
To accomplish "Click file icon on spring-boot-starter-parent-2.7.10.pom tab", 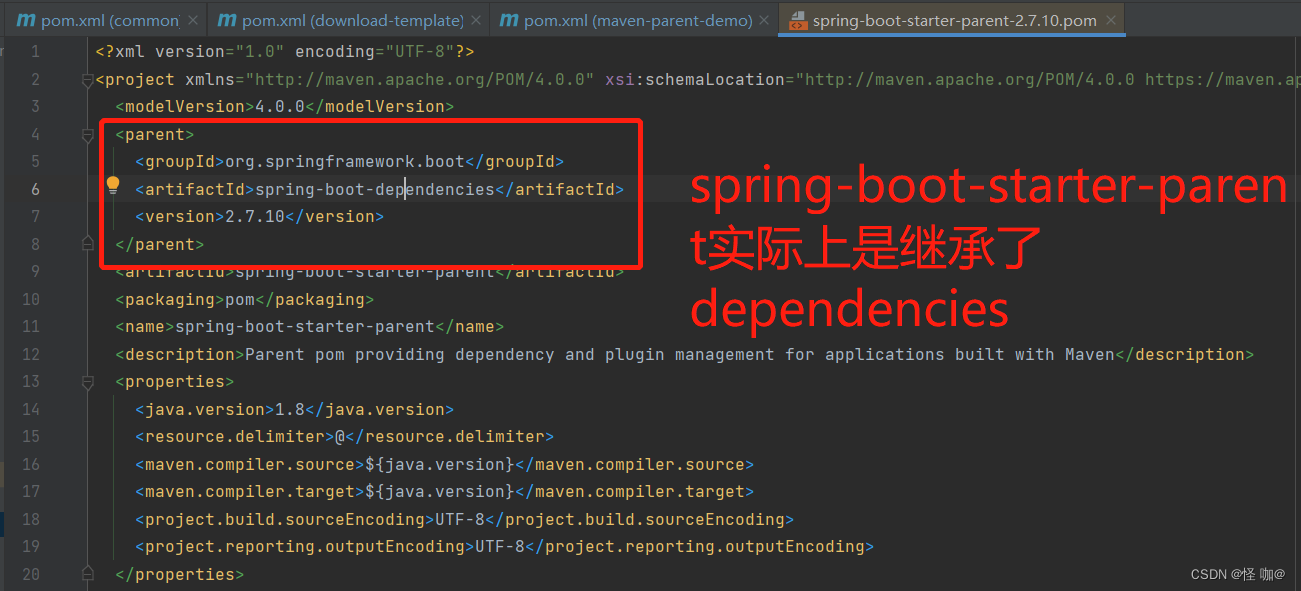I will pyautogui.click(x=797, y=20).
